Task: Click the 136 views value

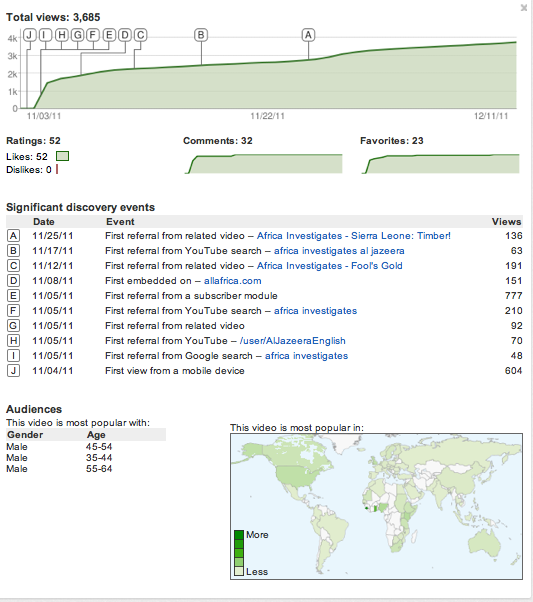Action: pos(514,236)
